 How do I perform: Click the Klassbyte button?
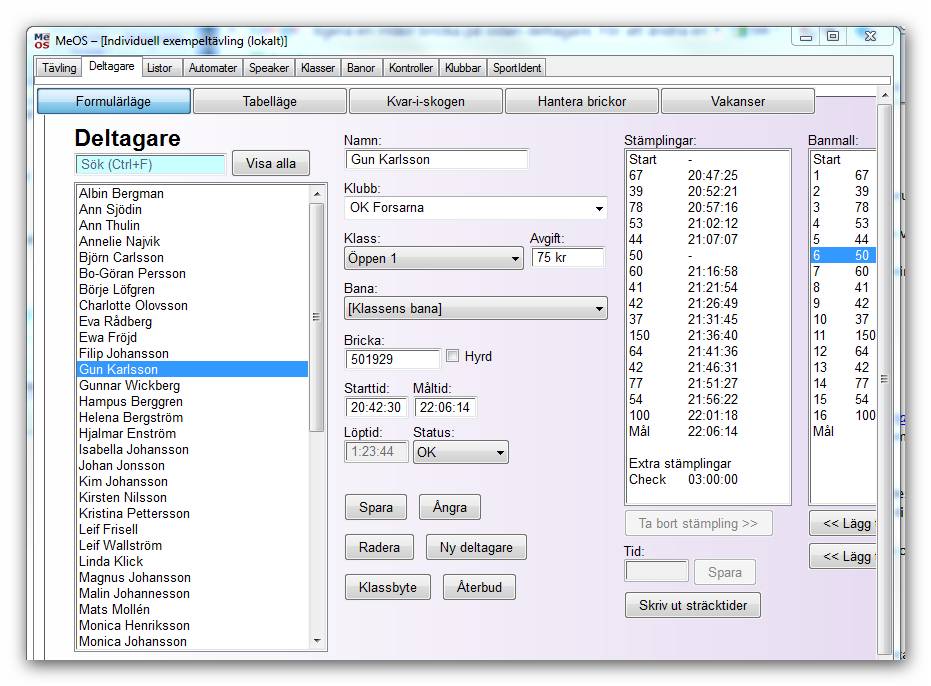pos(388,587)
